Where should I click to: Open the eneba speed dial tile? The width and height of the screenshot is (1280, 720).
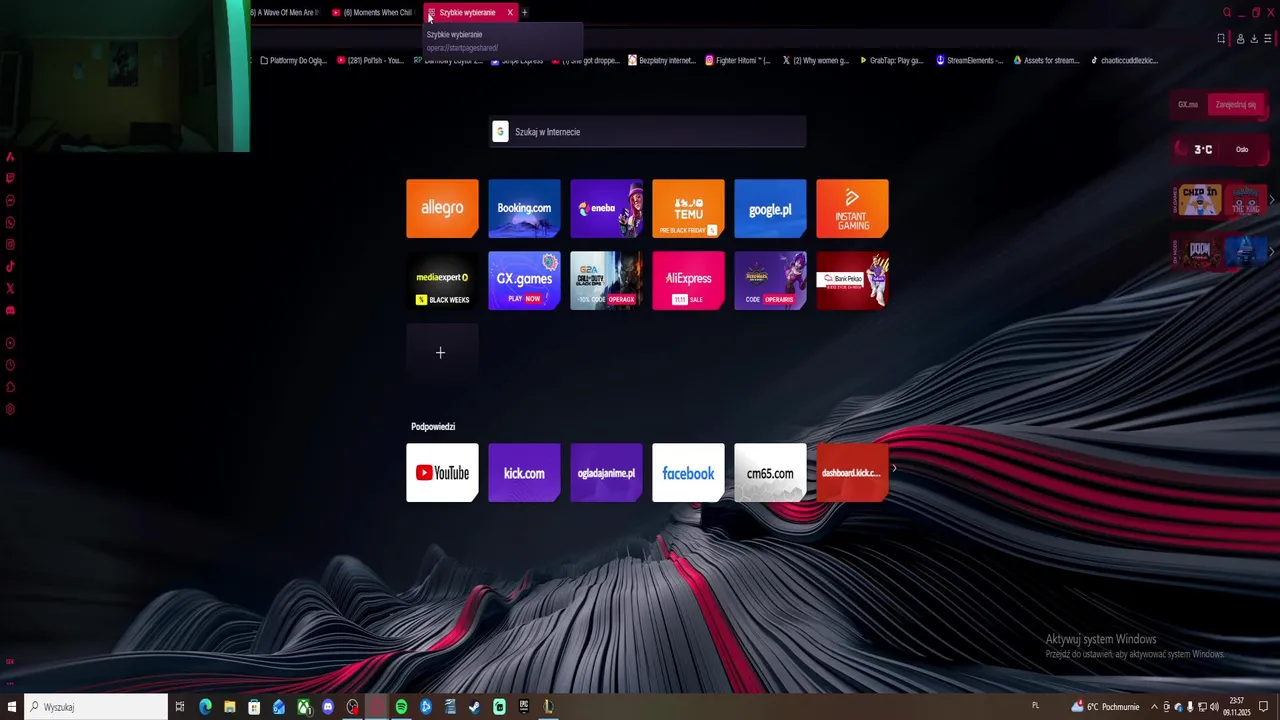tap(606, 208)
